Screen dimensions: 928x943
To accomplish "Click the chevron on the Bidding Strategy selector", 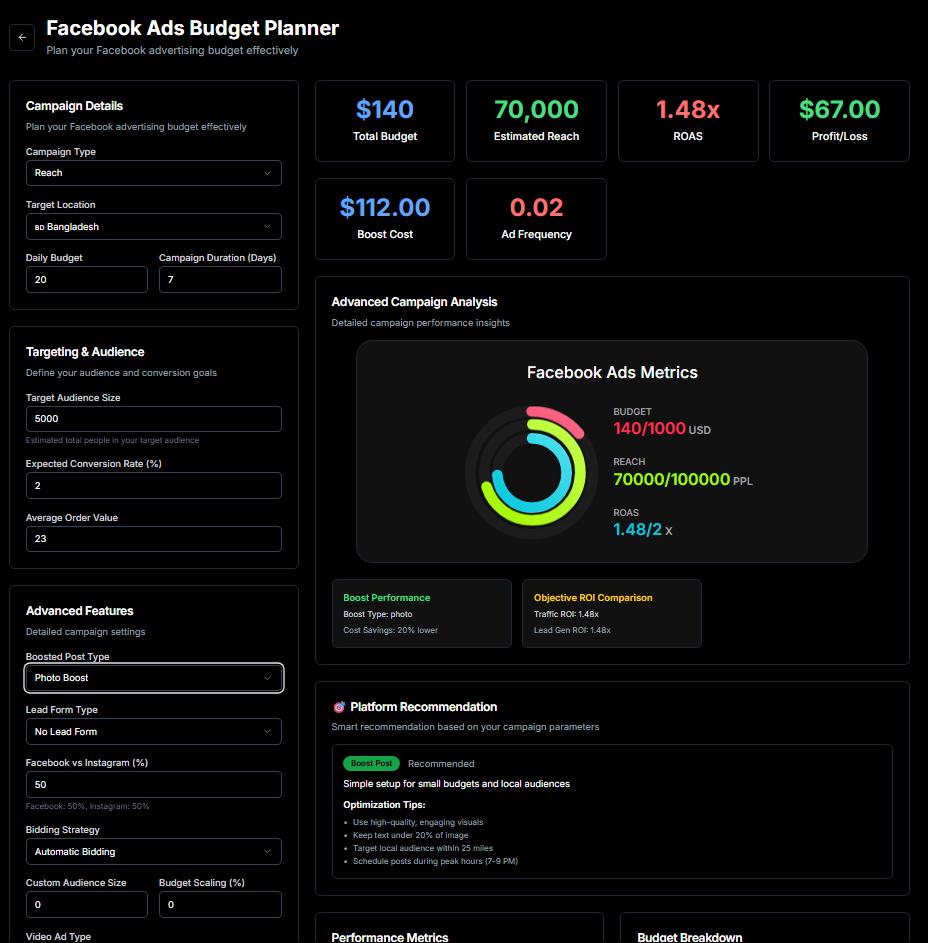I will 268,851.
